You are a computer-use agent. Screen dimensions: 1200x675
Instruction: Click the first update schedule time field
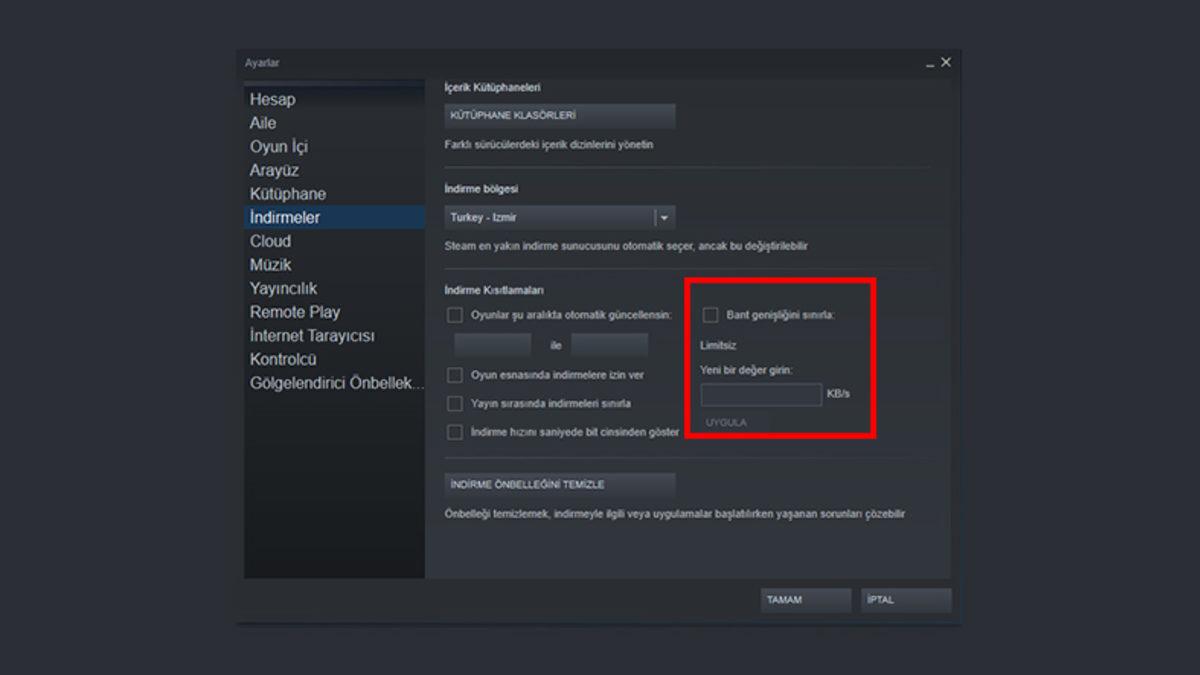[x=492, y=343]
